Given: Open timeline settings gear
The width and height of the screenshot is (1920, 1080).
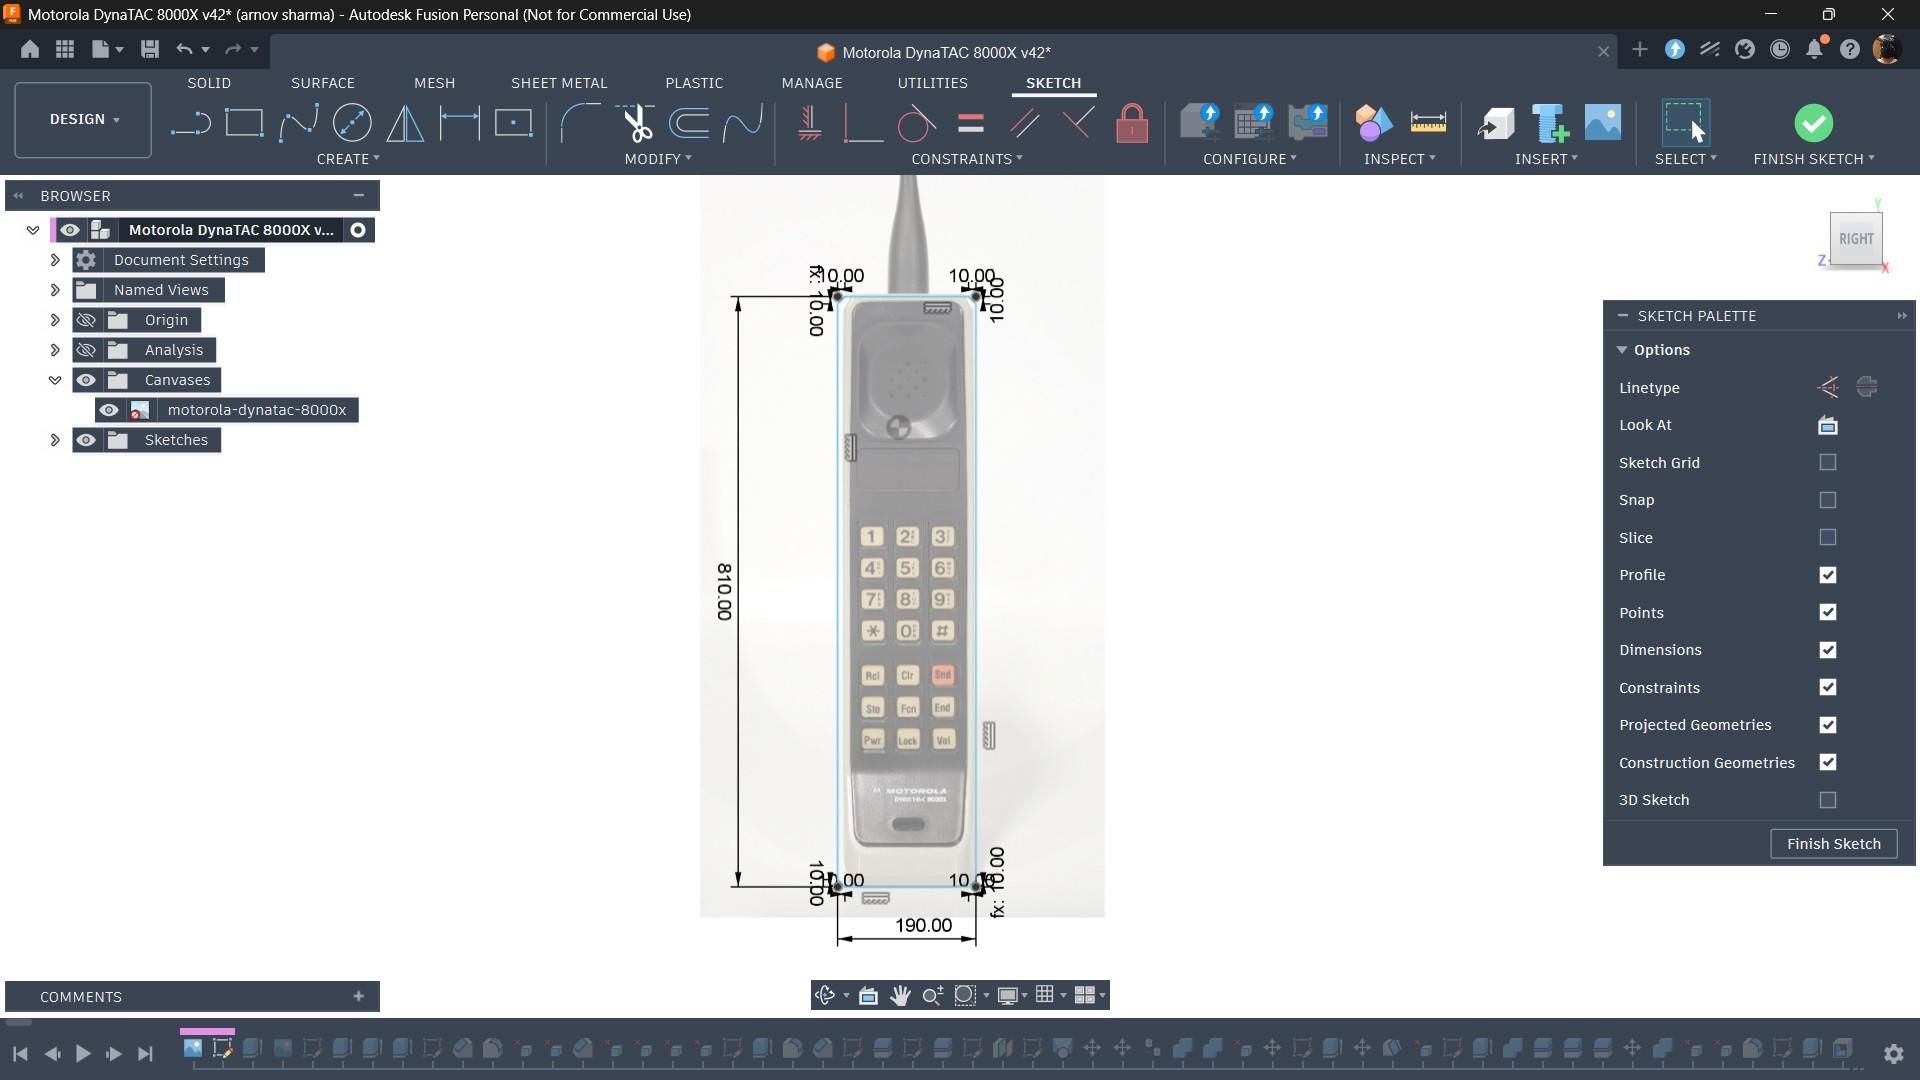Looking at the screenshot, I should pyautogui.click(x=1893, y=1053).
